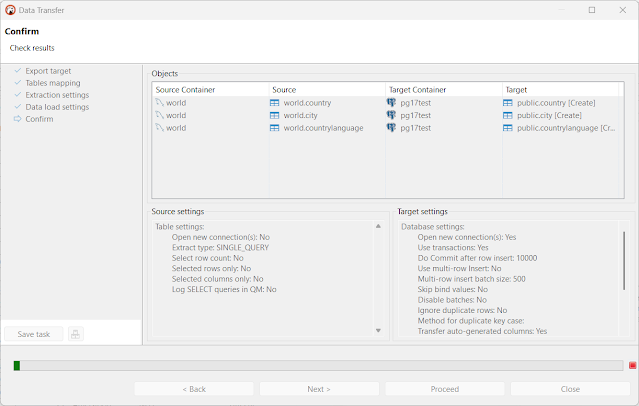Click the task save icon next to Save task
Image resolution: width=639 pixels, height=406 pixels.
pyautogui.click(x=75, y=334)
